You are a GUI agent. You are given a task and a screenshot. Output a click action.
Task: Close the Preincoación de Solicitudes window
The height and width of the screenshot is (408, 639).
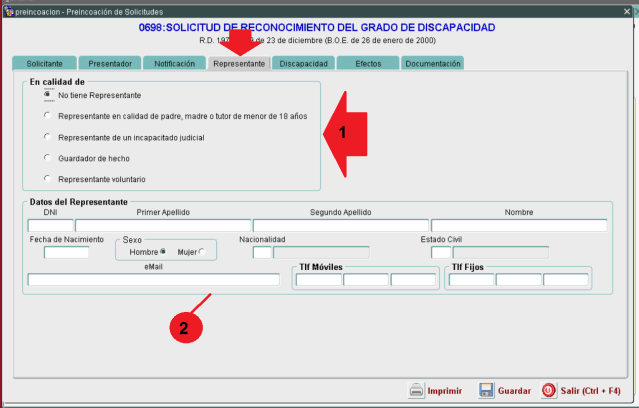pos(627,11)
